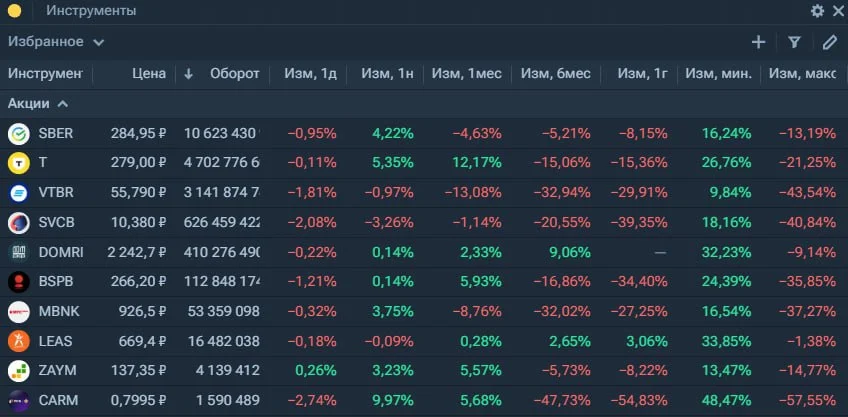The height and width of the screenshot is (417, 848).
Task: Click SVCB price 10,380 ₽
Action: [138, 222]
